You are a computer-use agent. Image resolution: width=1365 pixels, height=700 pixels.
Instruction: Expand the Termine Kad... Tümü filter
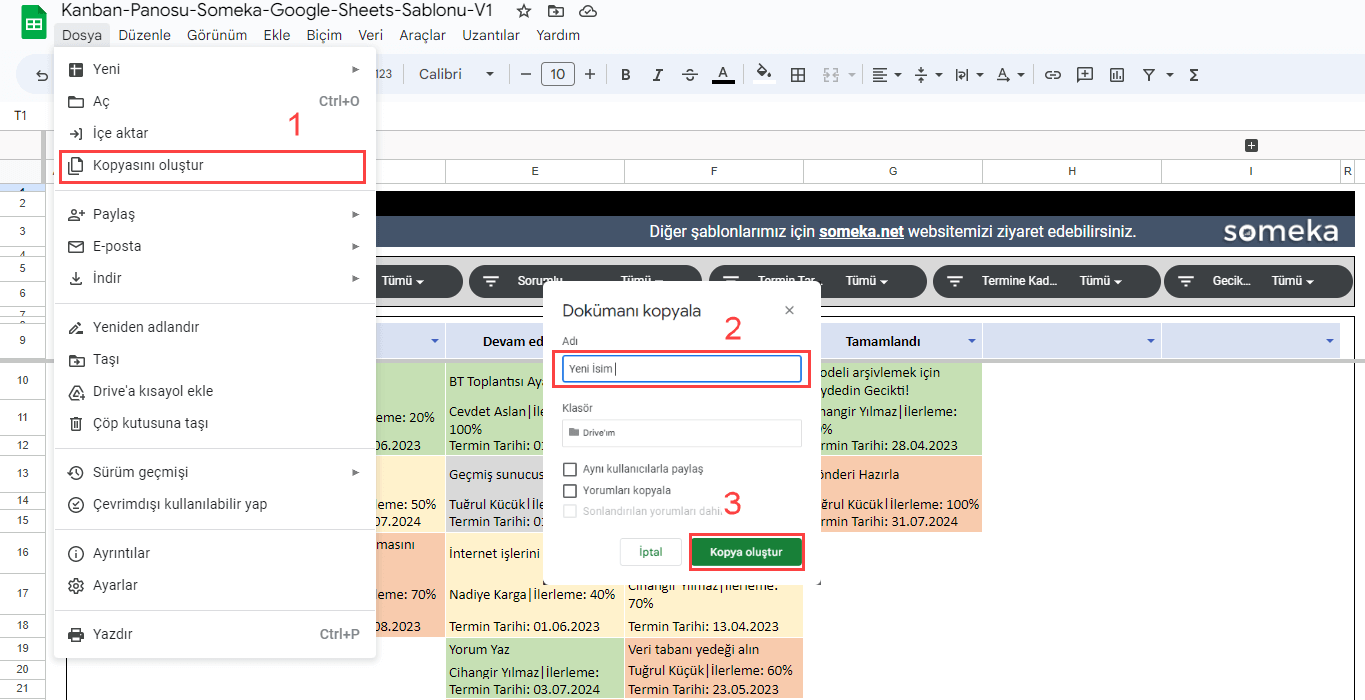(x=1101, y=282)
